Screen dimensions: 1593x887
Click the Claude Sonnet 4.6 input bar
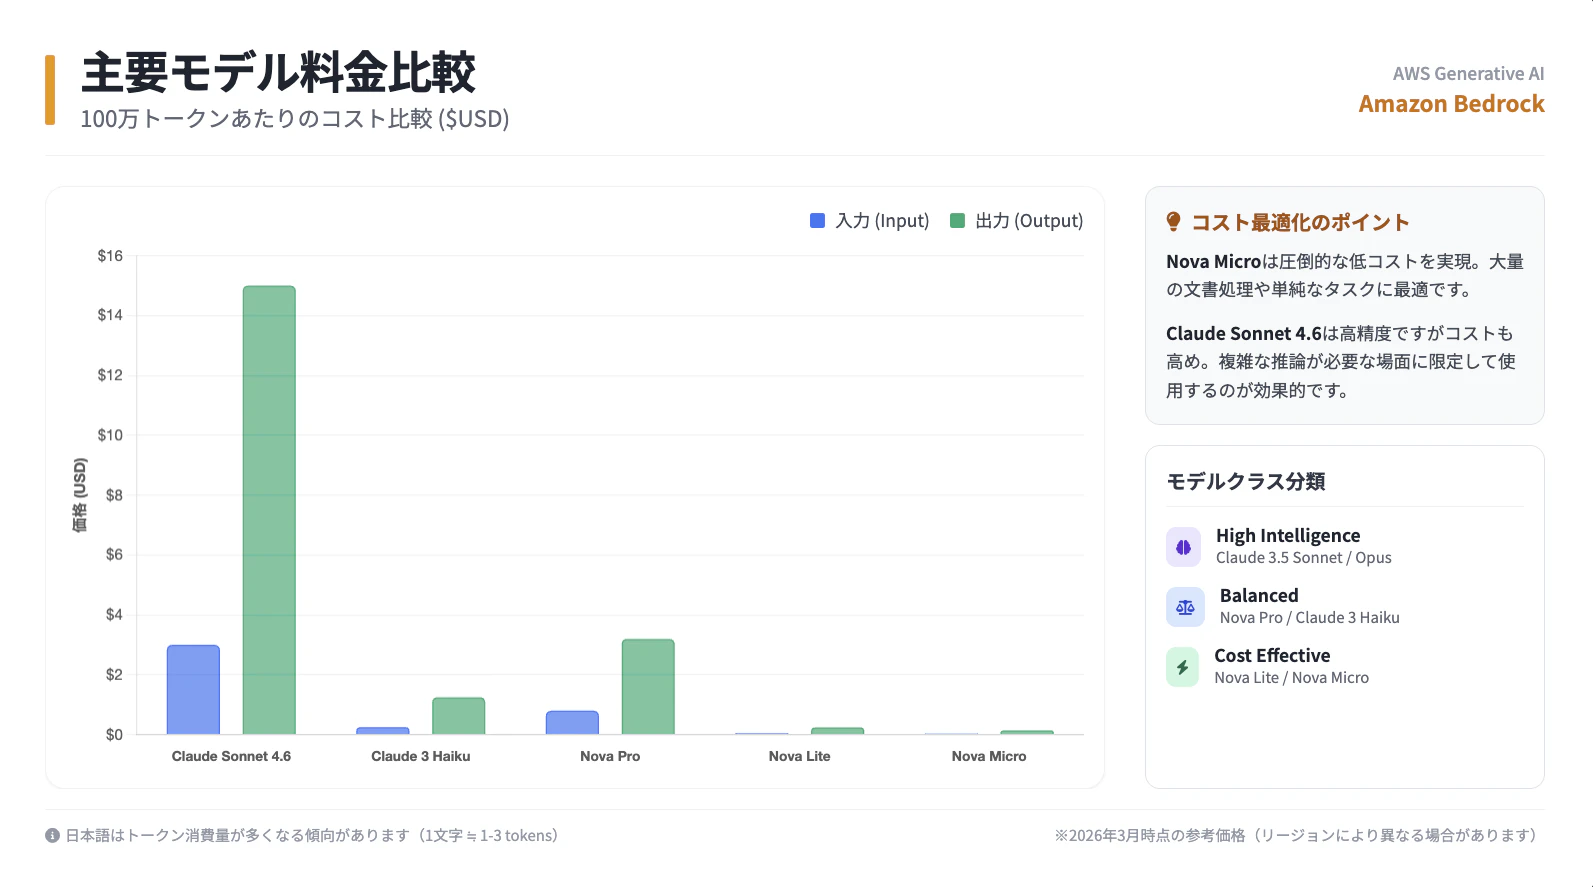tap(193, 690)
